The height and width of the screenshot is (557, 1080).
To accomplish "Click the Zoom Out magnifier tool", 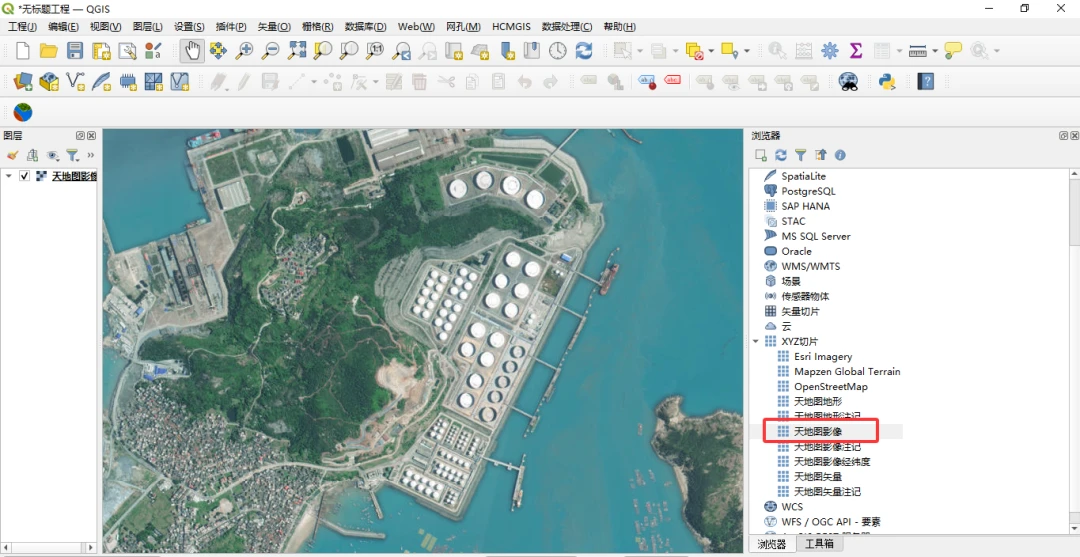I will click(270, 51).
